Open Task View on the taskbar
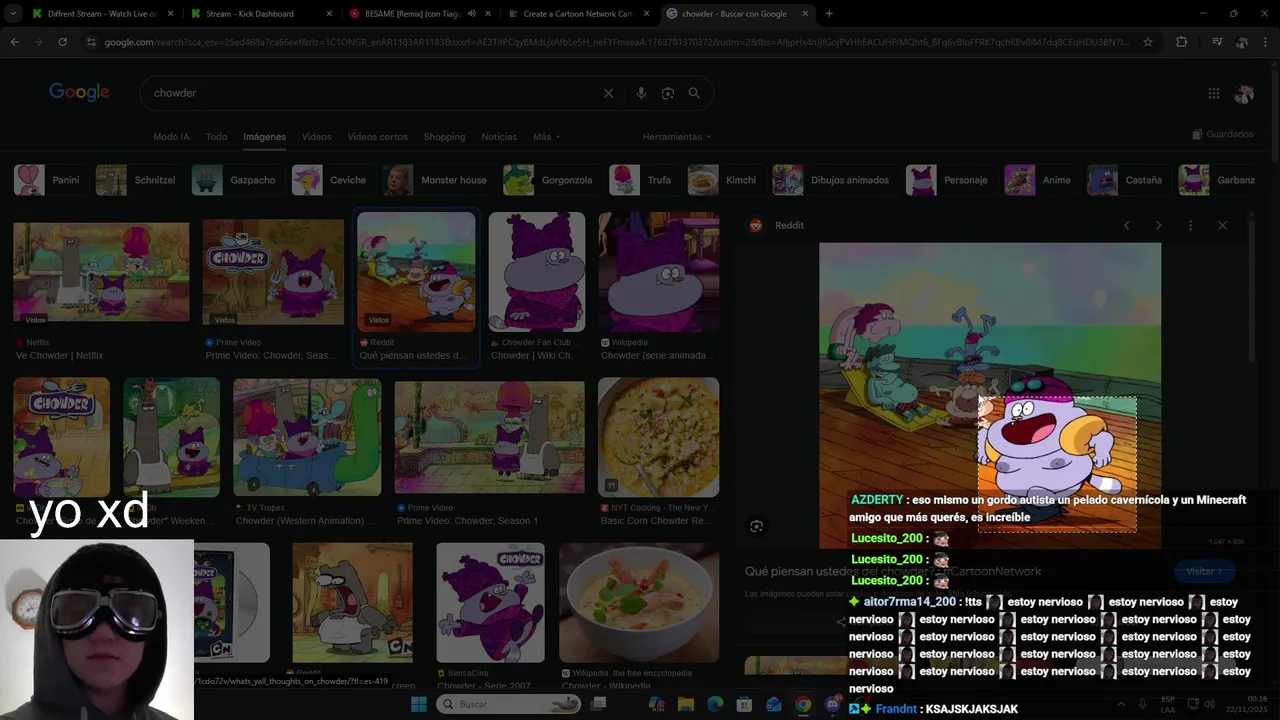Image resolution: width=1280 pixels, height=720 pixels. (598, 704)
